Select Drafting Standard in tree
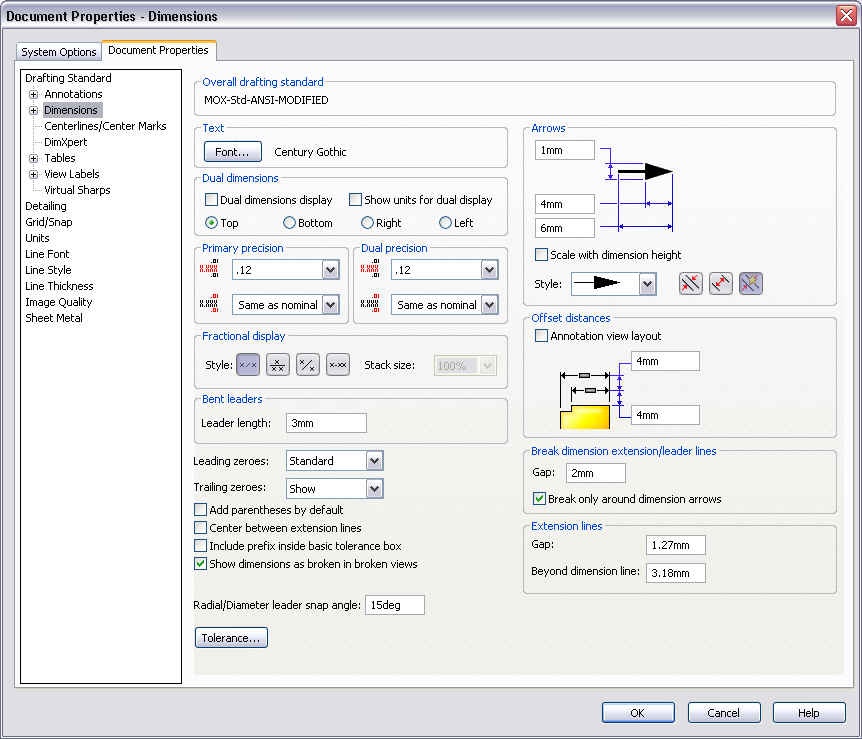The image size is (862, 739). (x=68, y=78)
